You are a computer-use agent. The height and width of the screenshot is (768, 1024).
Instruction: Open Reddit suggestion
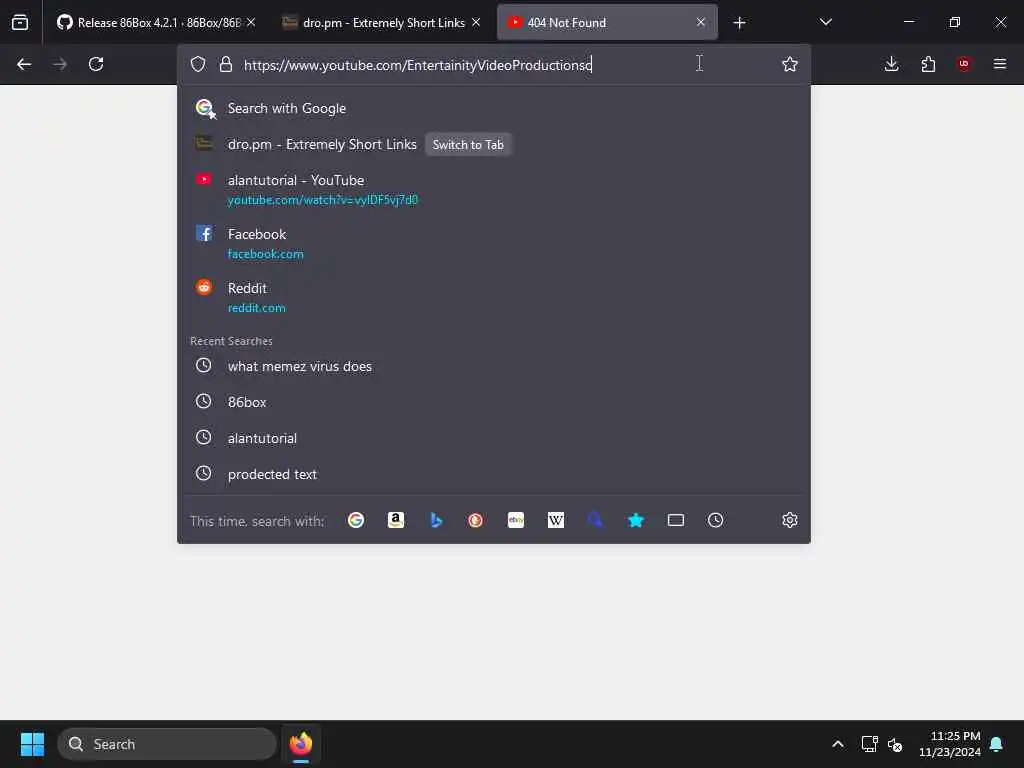[494, 298]
